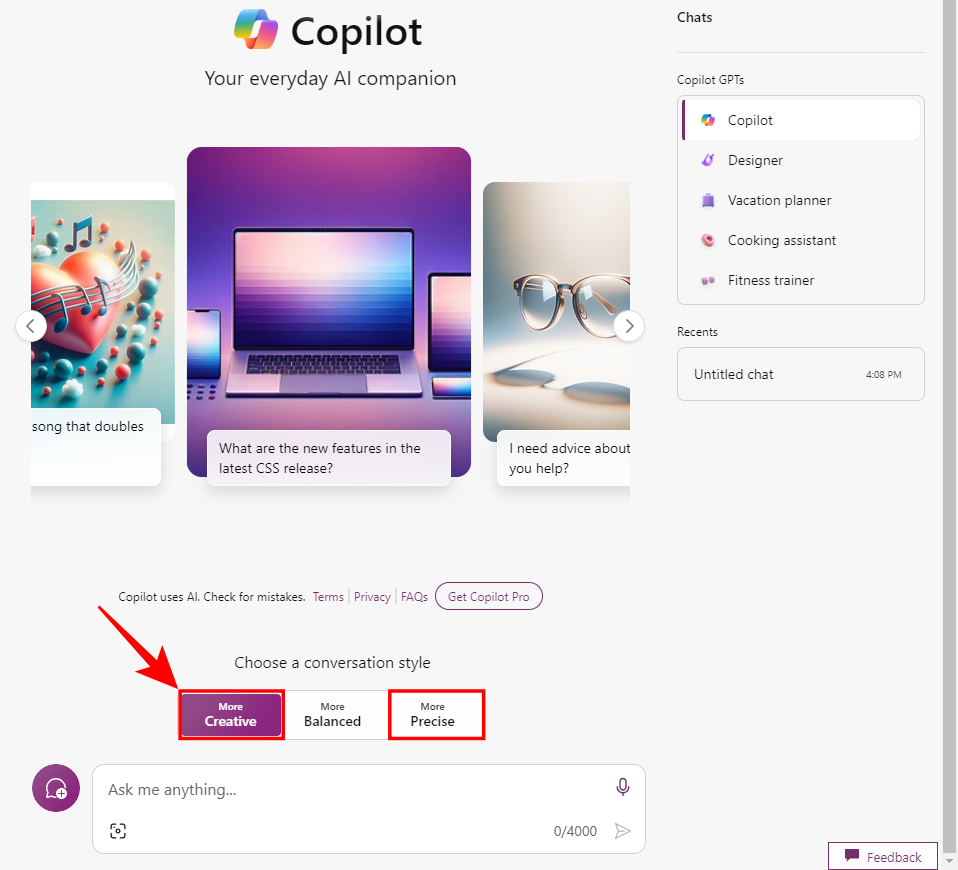The image size is (958, 870).
Task: Select the CSS release features suggestion card
Action: click(x=328, y=458)
